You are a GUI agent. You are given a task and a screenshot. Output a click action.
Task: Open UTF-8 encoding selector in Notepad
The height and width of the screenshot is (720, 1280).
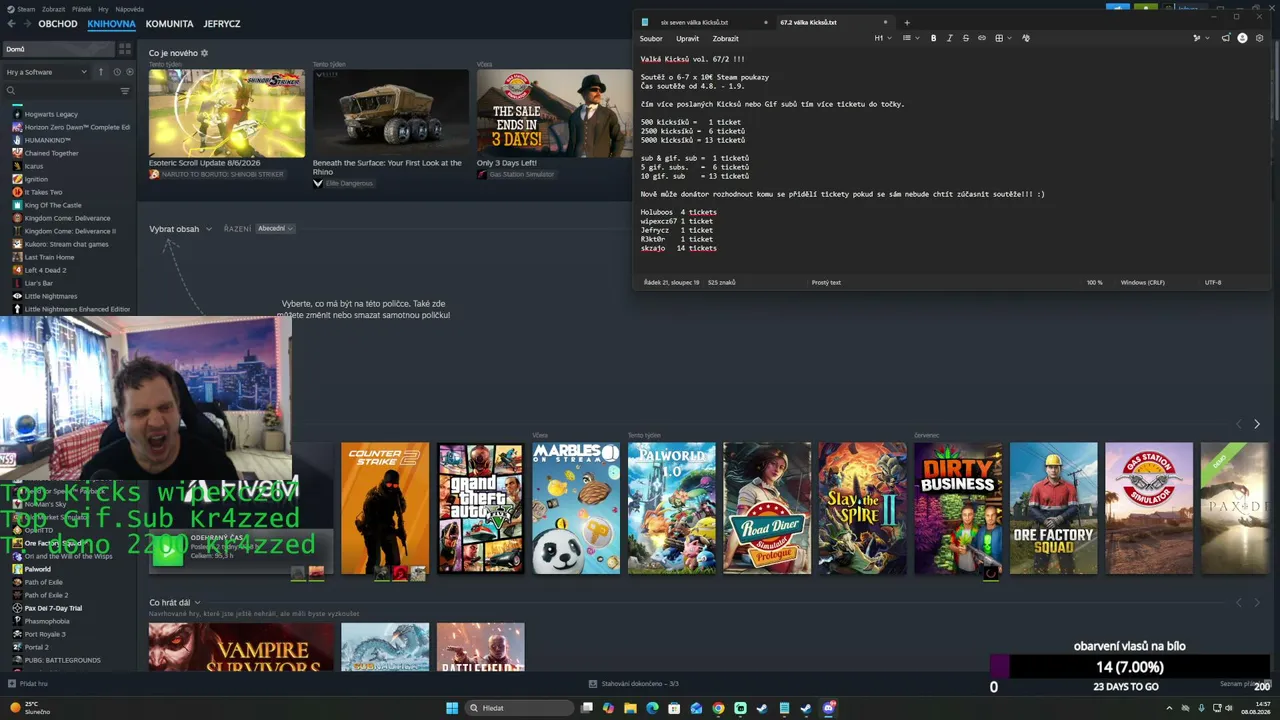pyautogui.click(x=1213, y=282)
